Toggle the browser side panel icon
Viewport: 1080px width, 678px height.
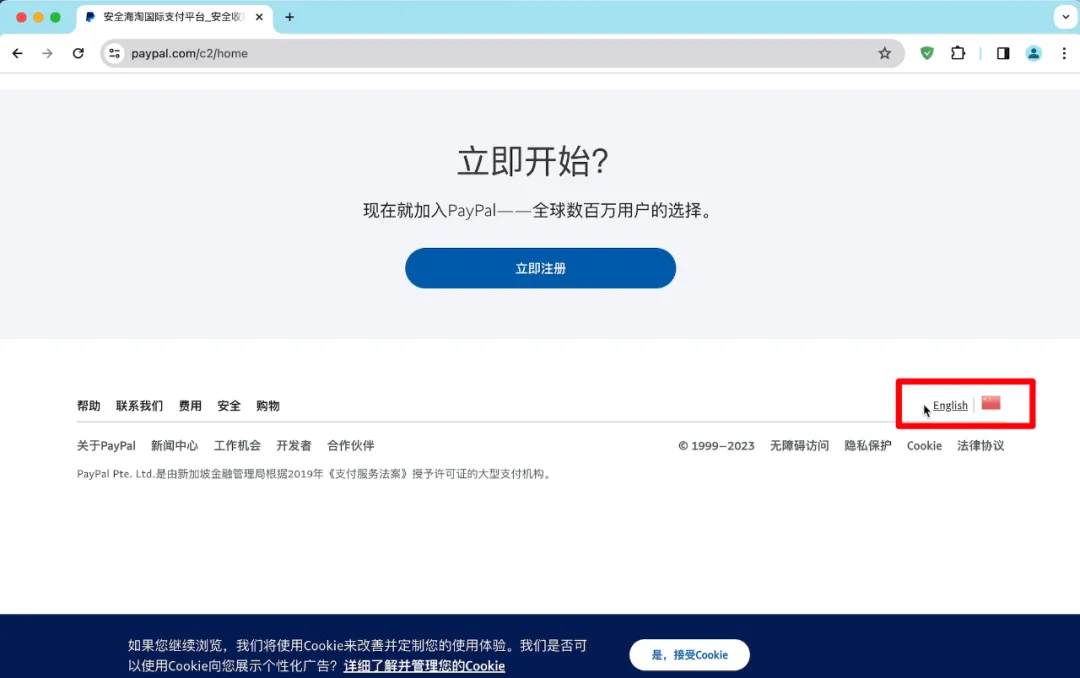click(x=1003, y=53)
